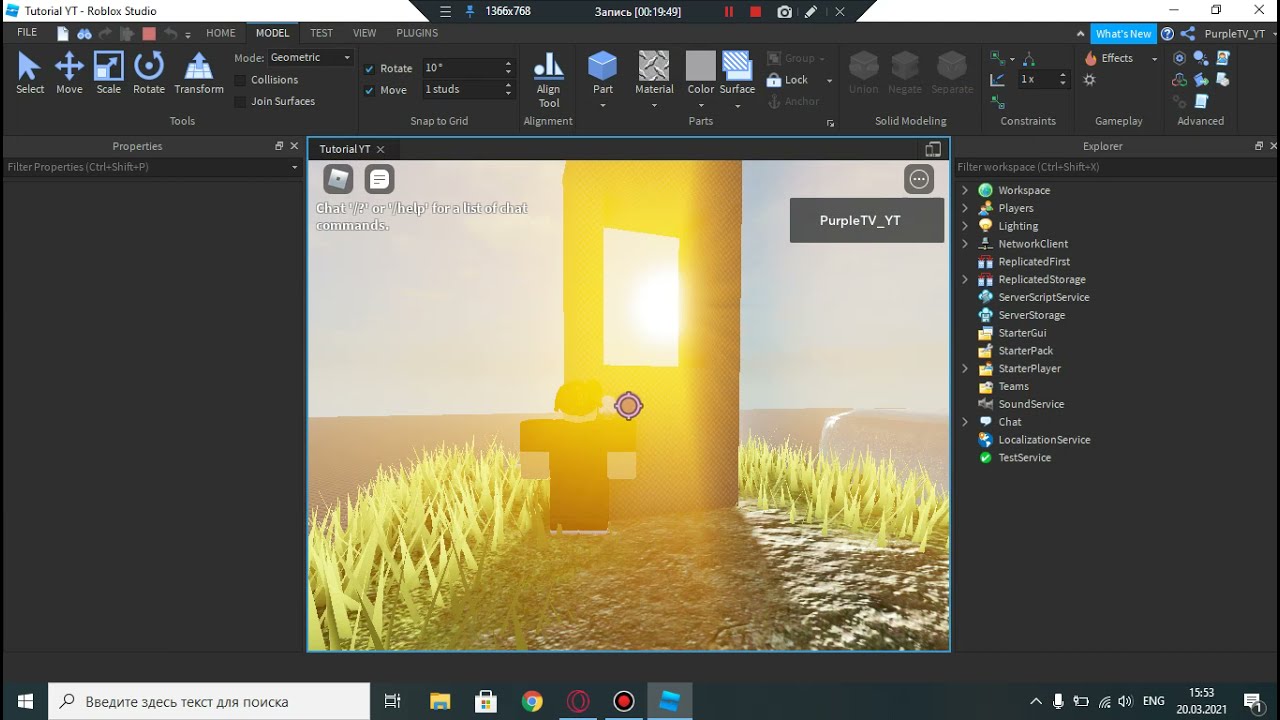This screenshot has height=720, width=1280.
Task: Open the Effects dropdown arrow
Action: point(1154,59)
